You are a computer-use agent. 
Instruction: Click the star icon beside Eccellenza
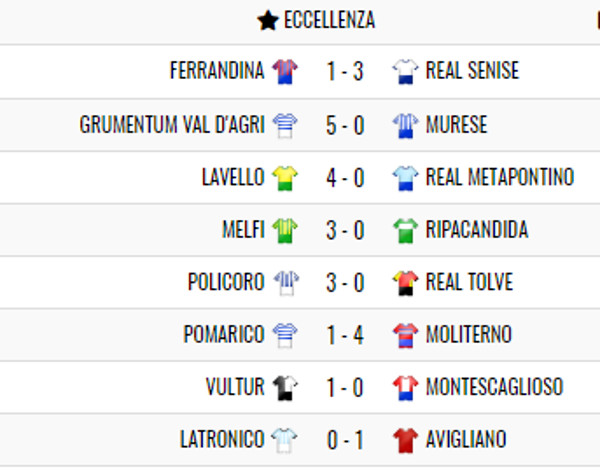coord(268,20)
